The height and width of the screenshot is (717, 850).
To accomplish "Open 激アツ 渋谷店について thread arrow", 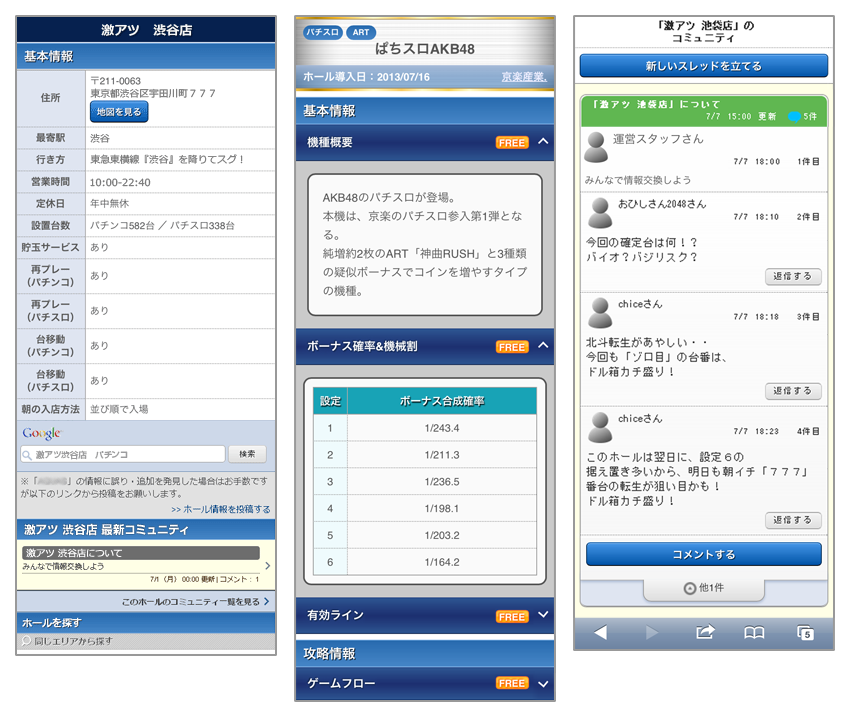I will point(267,565).
